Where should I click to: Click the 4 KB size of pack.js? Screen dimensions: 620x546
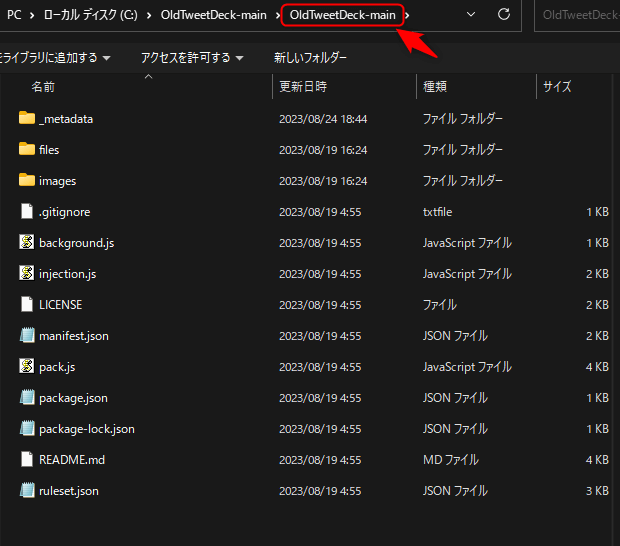click(597, 367)
